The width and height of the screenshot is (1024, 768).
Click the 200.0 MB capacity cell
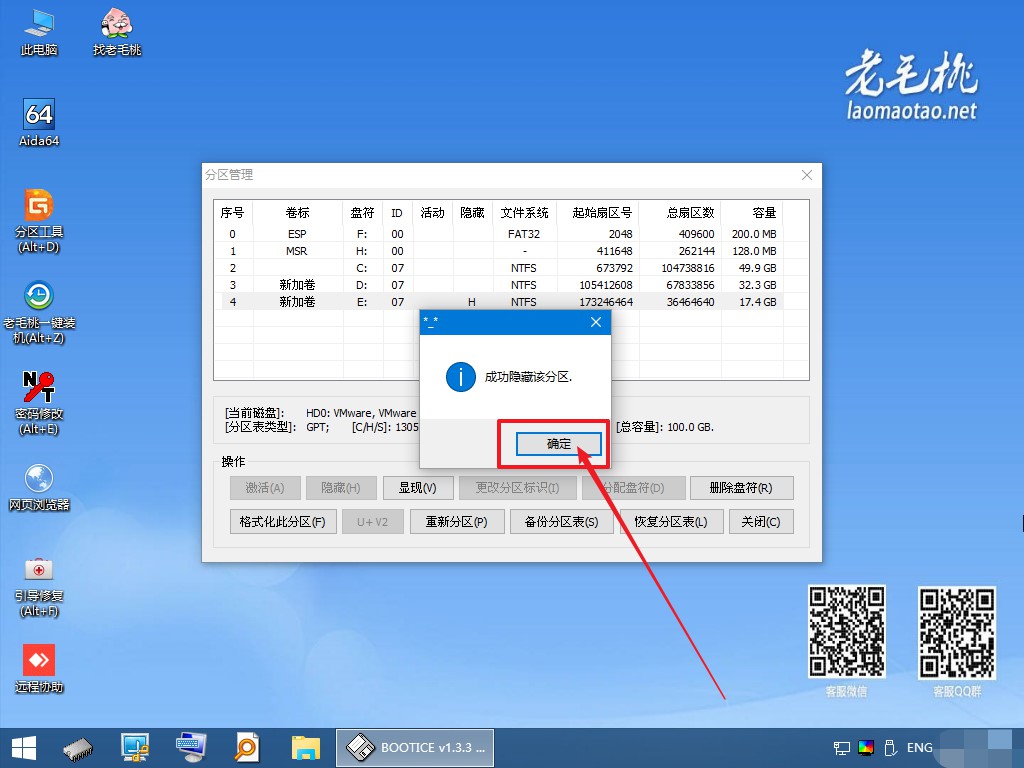coord(754,234)
